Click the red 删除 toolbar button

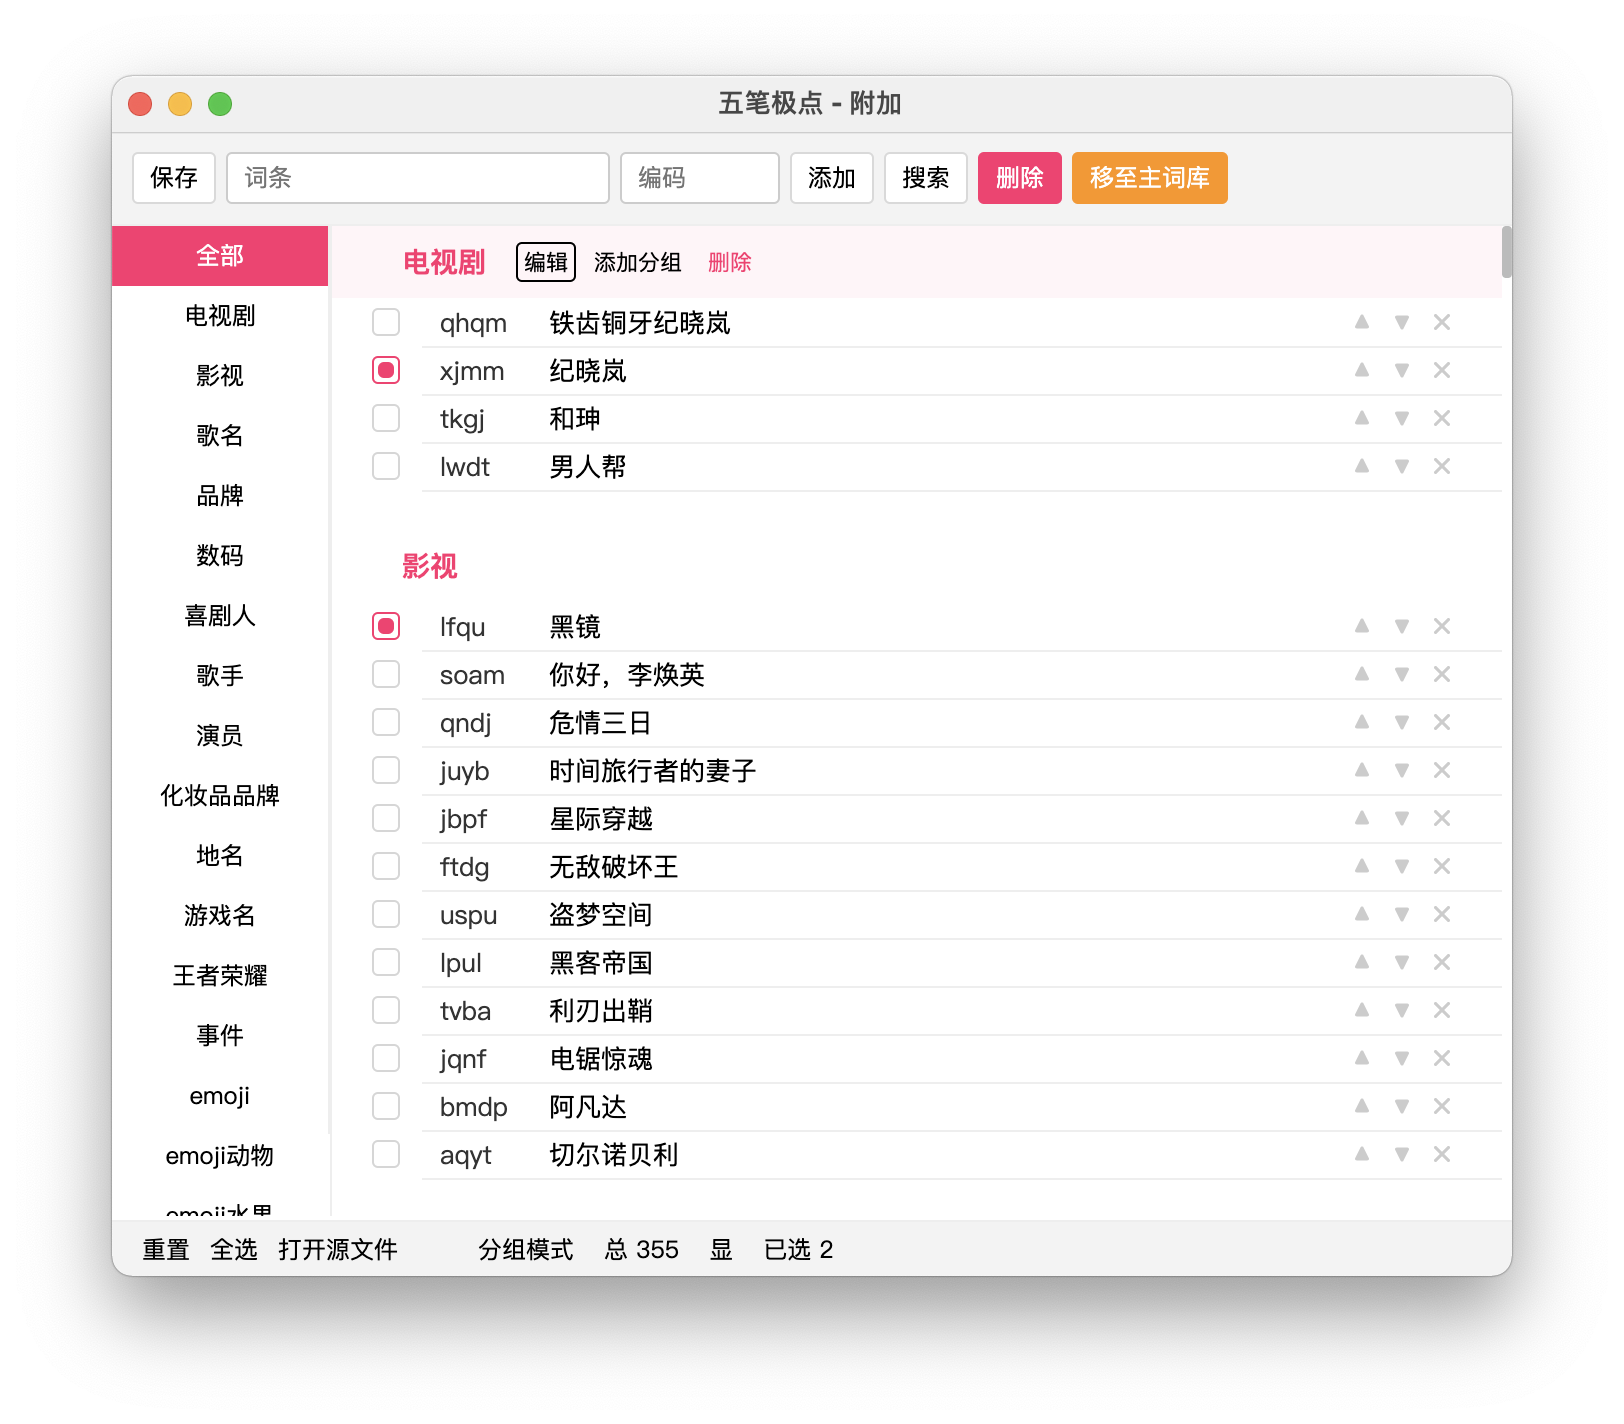1020,178
